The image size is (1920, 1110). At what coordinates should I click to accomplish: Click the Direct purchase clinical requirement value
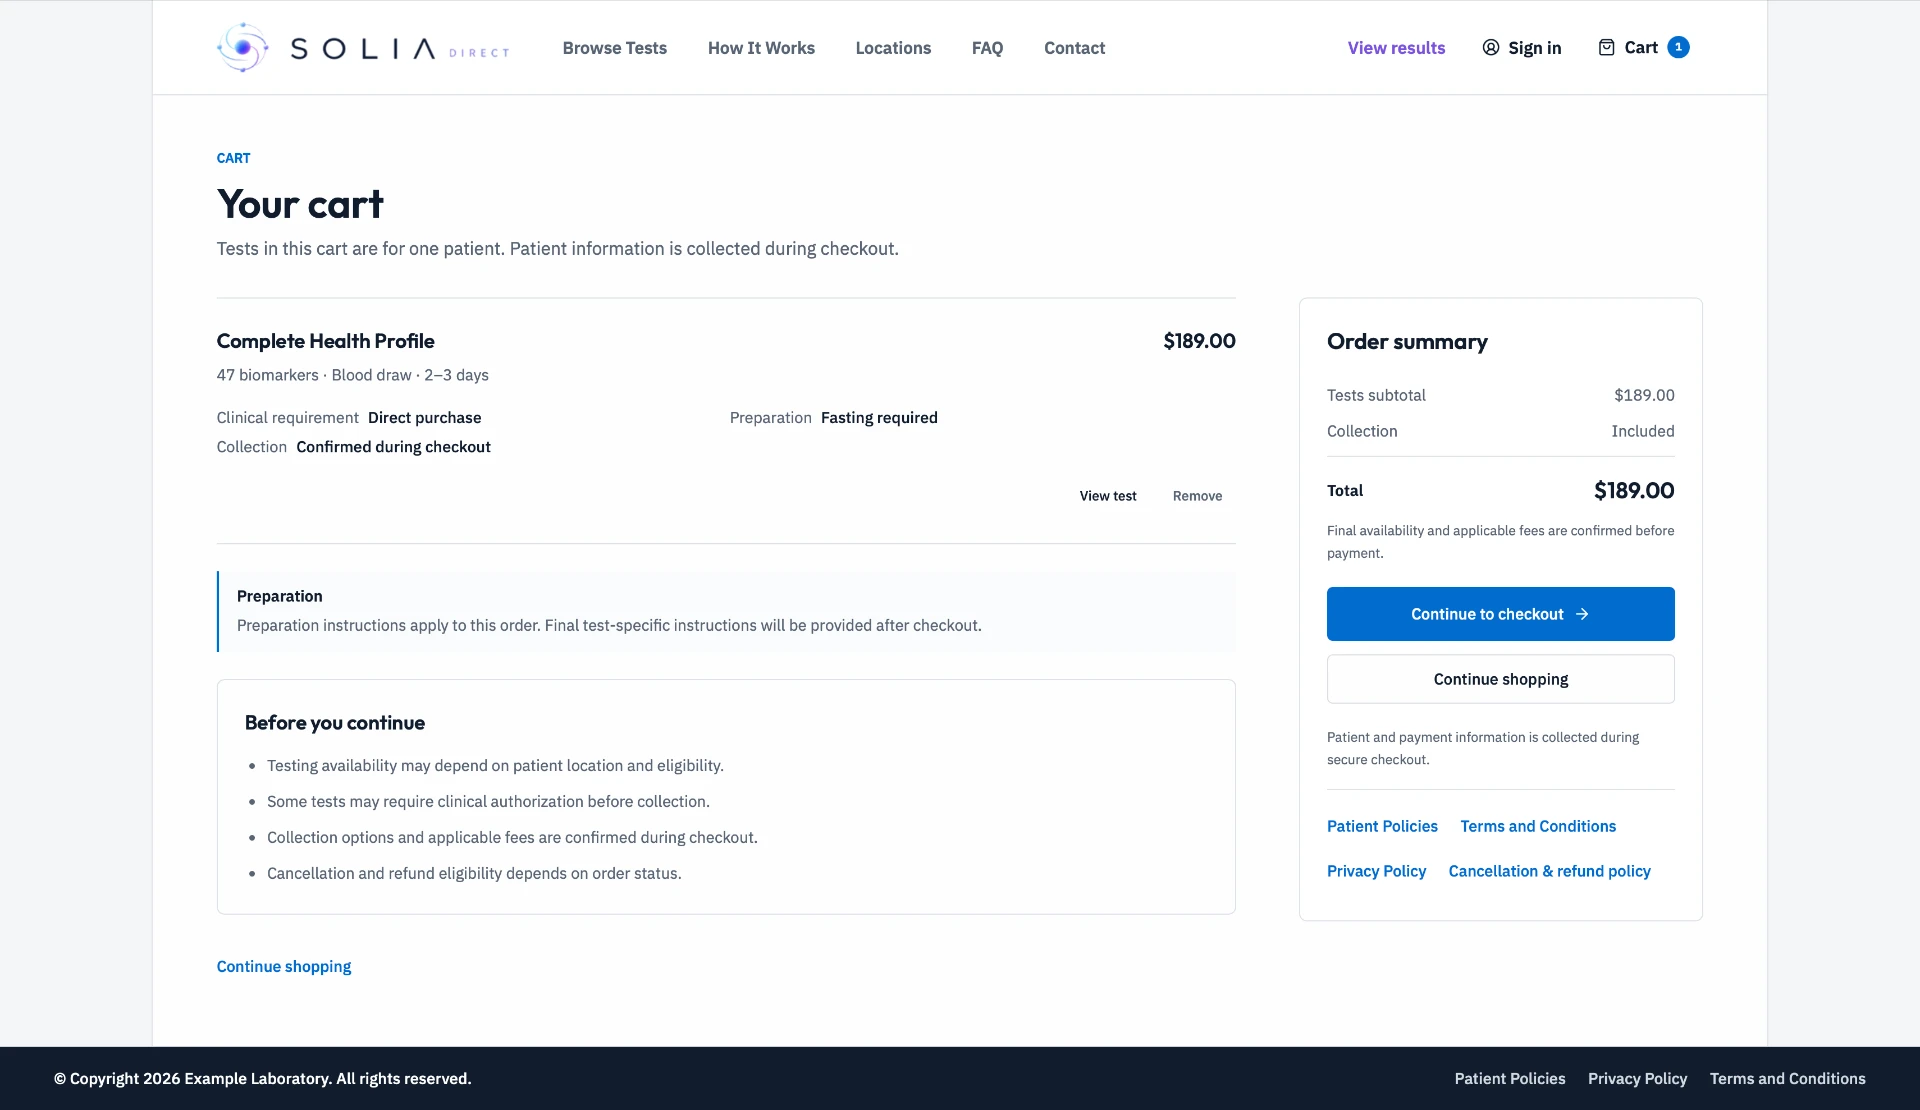[424, 418]
